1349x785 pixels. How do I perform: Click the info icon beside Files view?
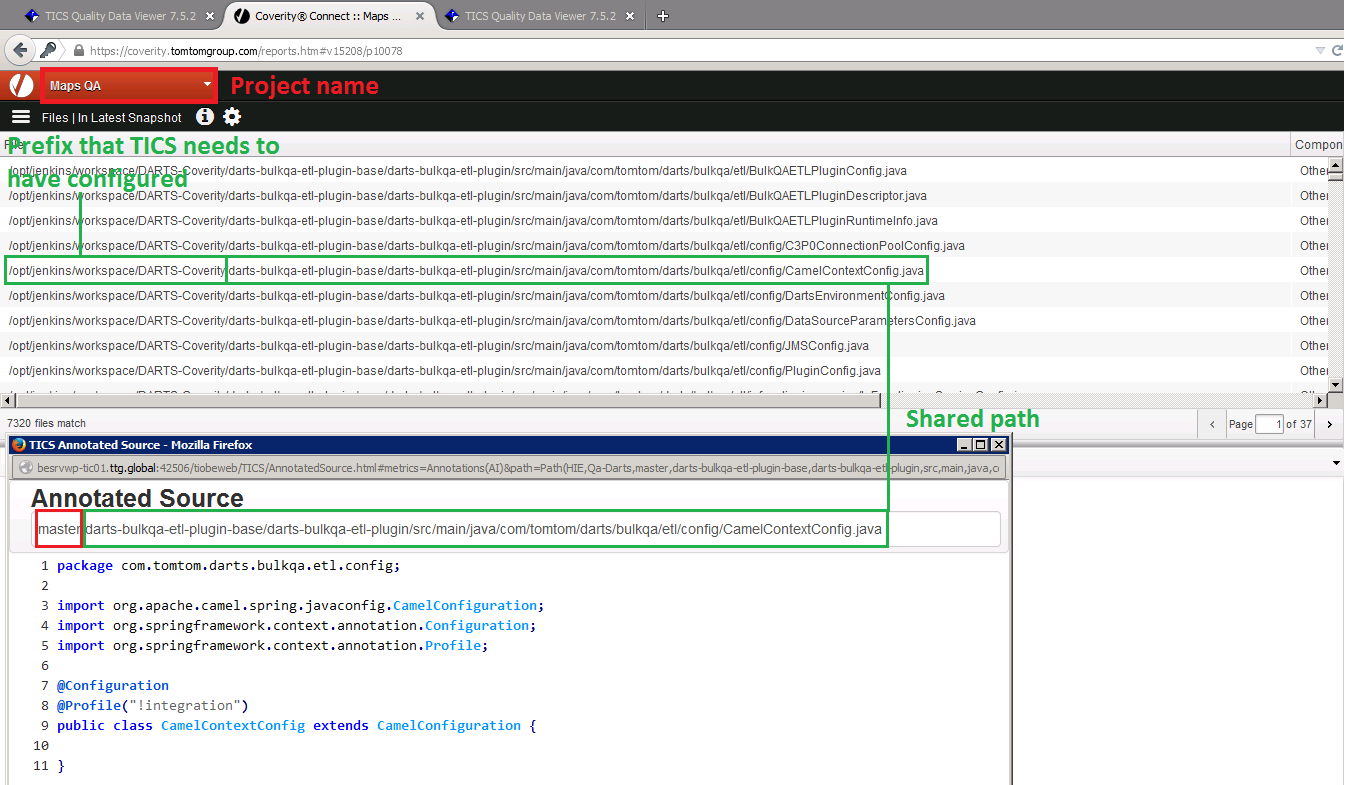[x=205, y=117]
